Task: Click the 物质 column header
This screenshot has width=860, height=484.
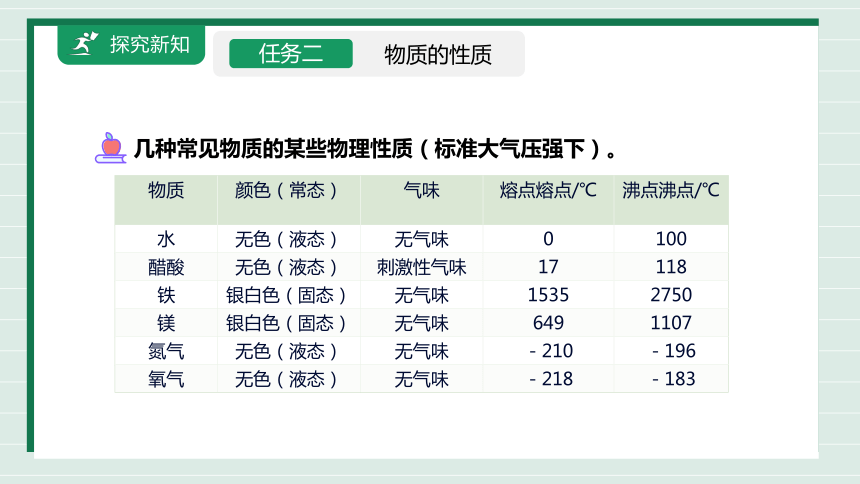Action: pyautogui.click(x=166, y=190)
